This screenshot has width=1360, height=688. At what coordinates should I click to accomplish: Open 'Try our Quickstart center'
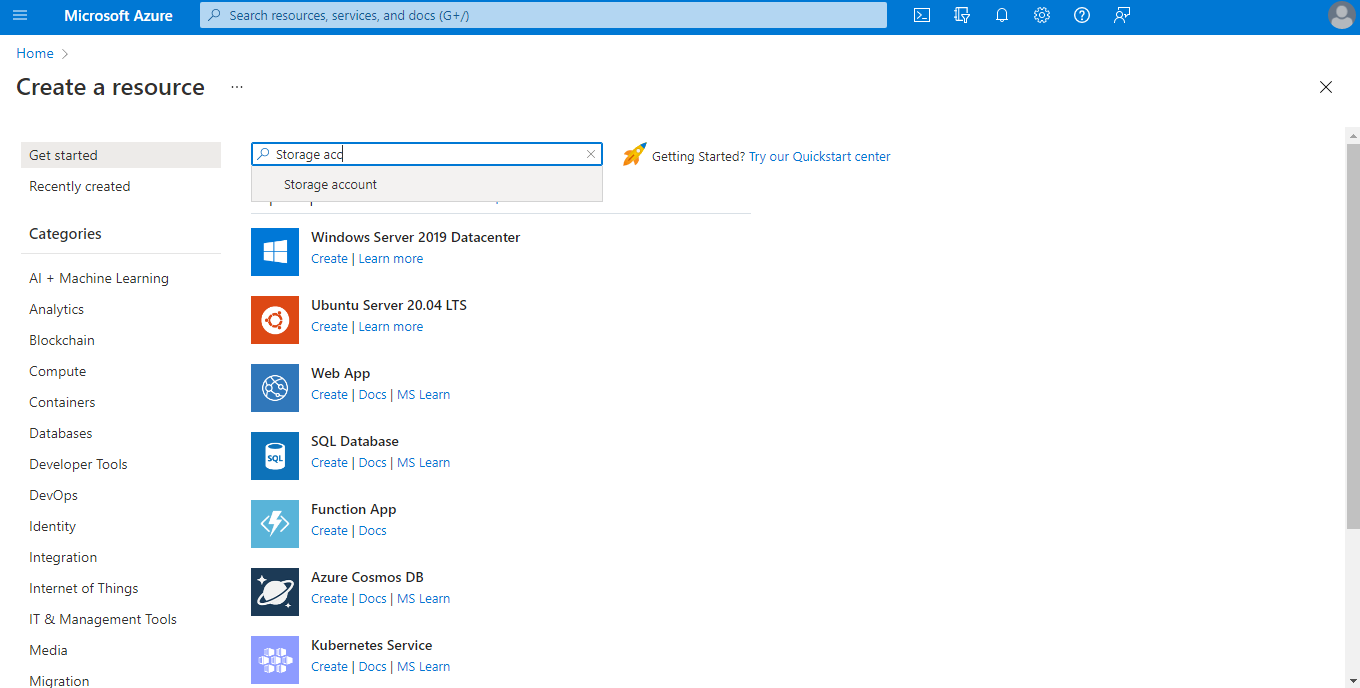click(819, 156)
